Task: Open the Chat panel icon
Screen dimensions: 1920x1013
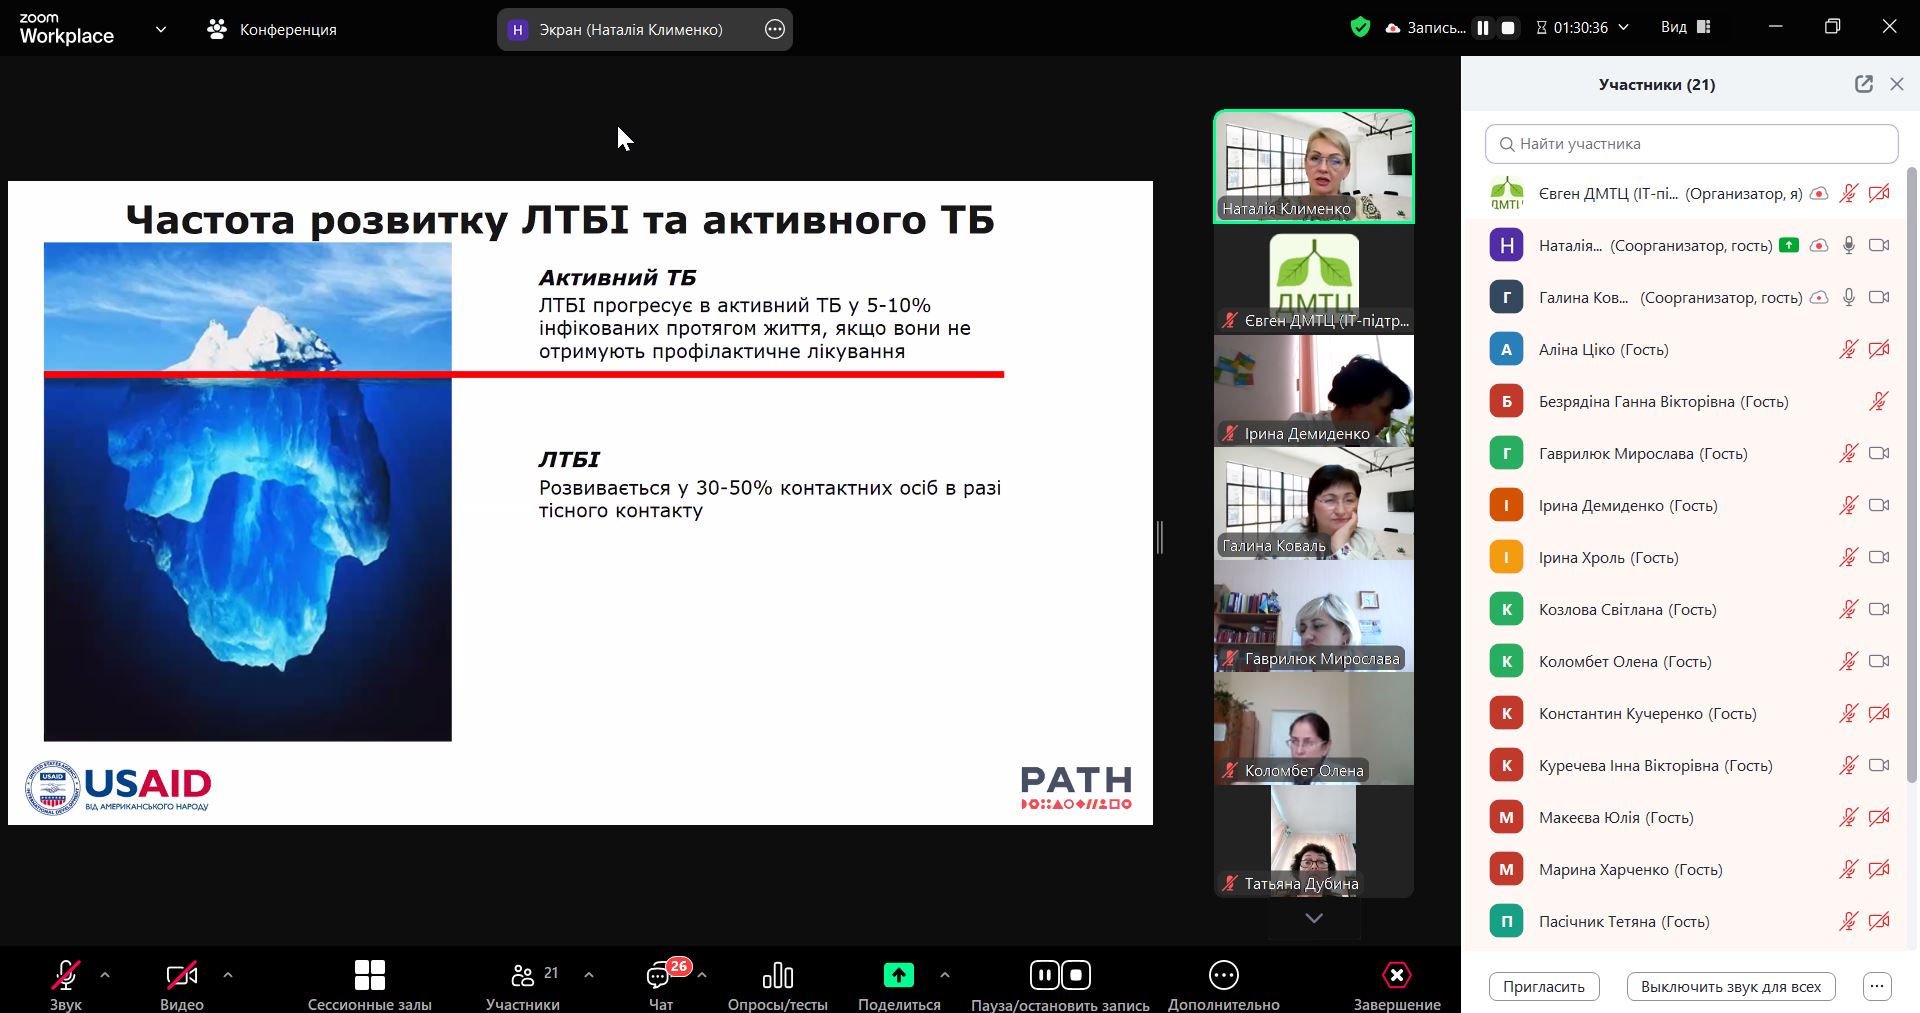Action: coord(659,975)
